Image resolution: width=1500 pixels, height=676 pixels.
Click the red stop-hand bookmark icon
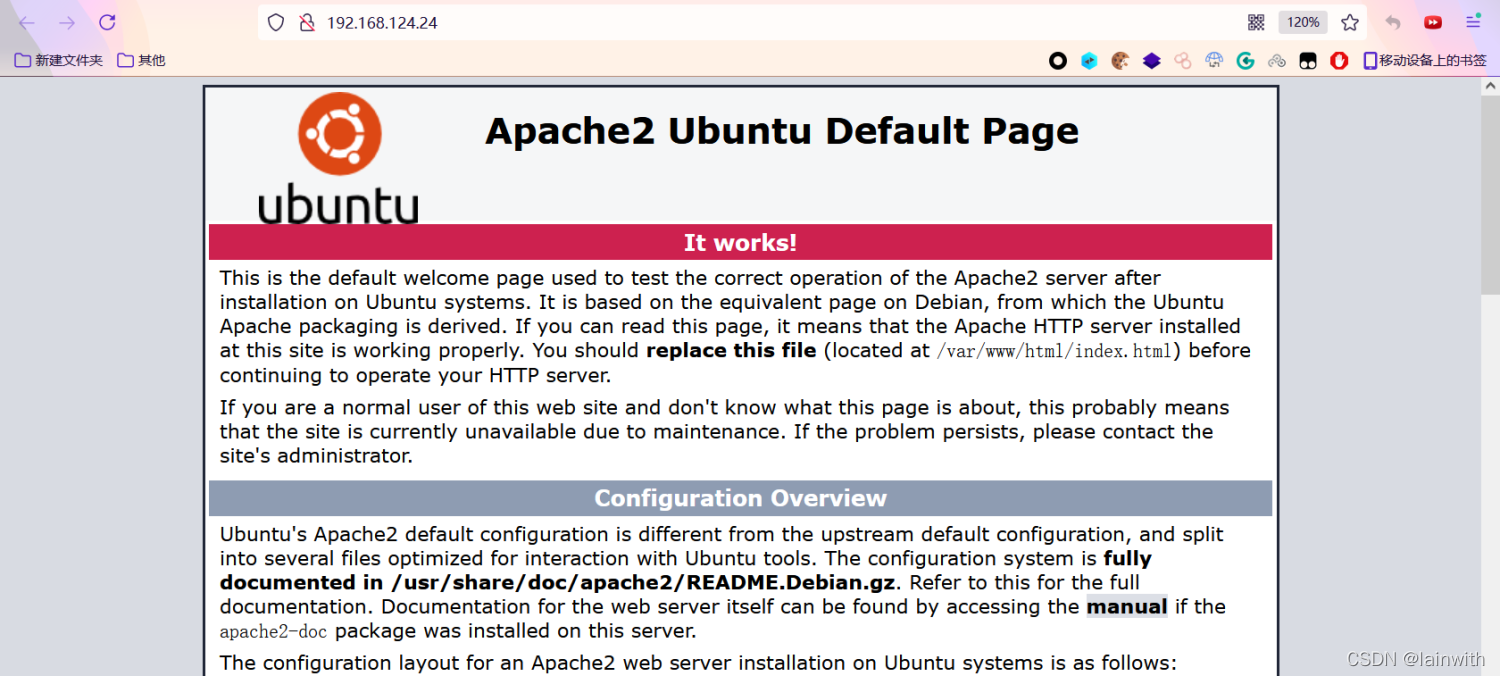[x=1339, y=61]
